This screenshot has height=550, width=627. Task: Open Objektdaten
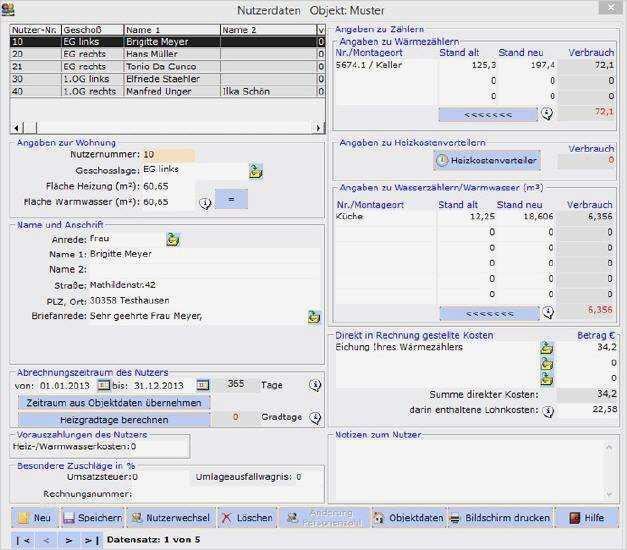(x=409, y=518)
